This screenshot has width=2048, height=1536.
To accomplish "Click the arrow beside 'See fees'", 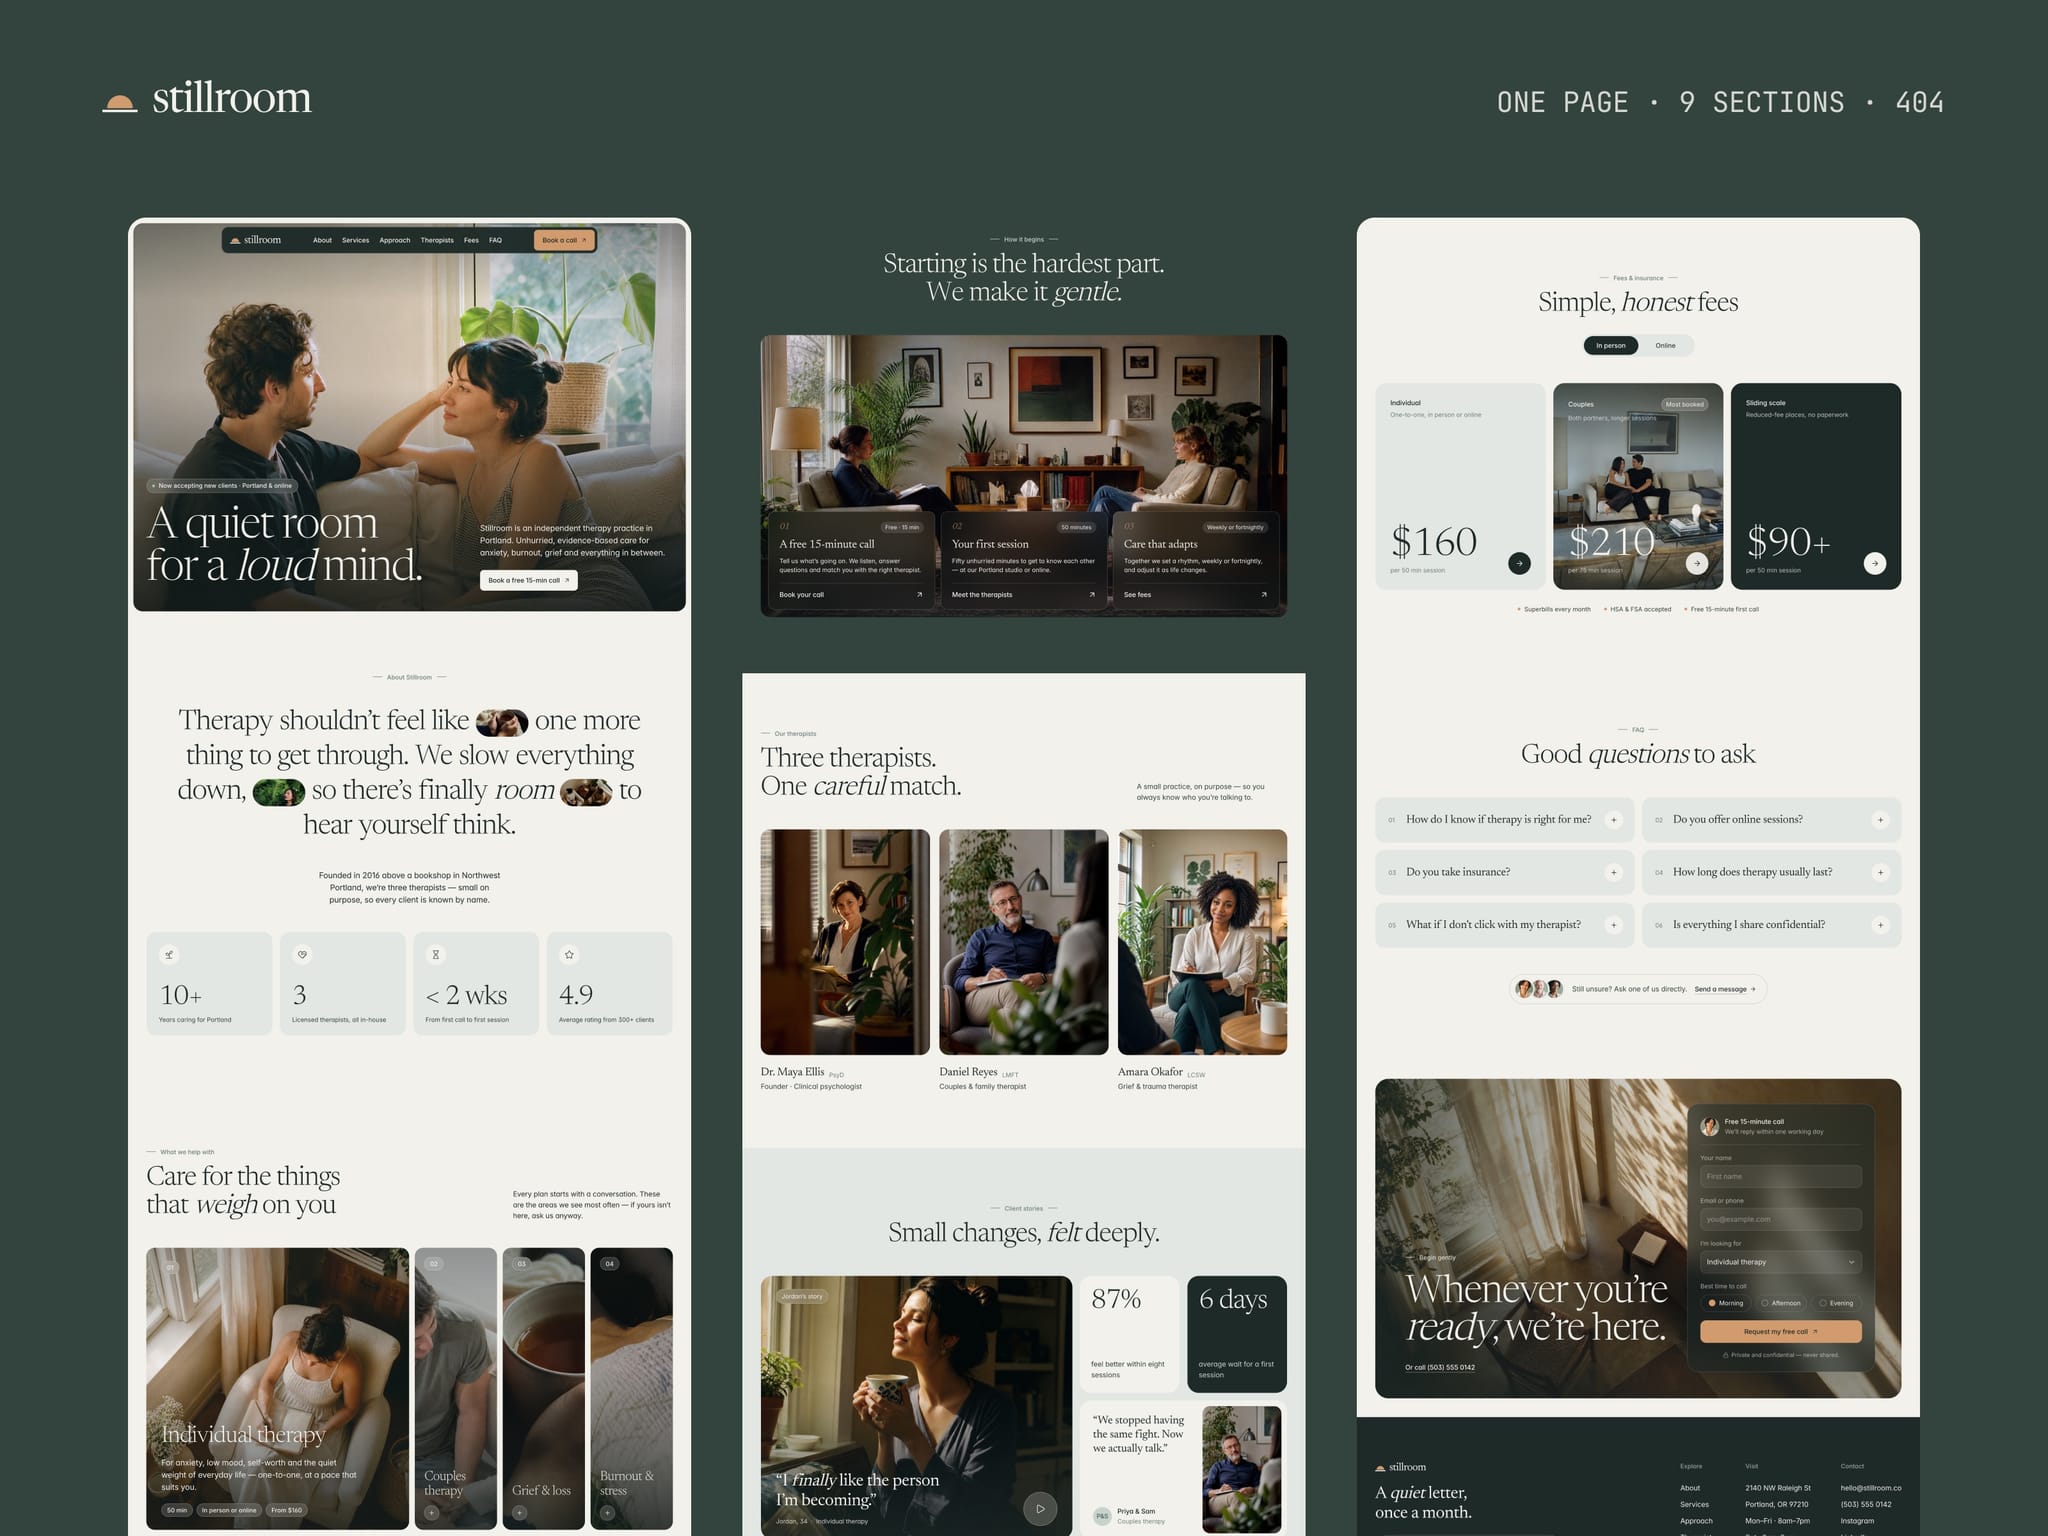I will coord(1264,595).
